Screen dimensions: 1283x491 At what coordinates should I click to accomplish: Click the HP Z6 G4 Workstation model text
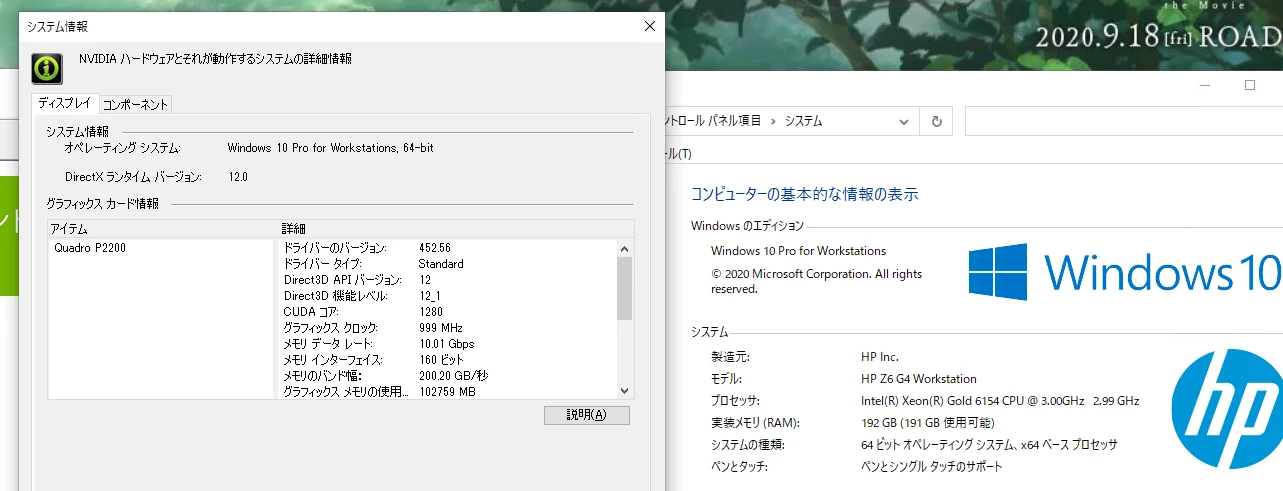919,379
